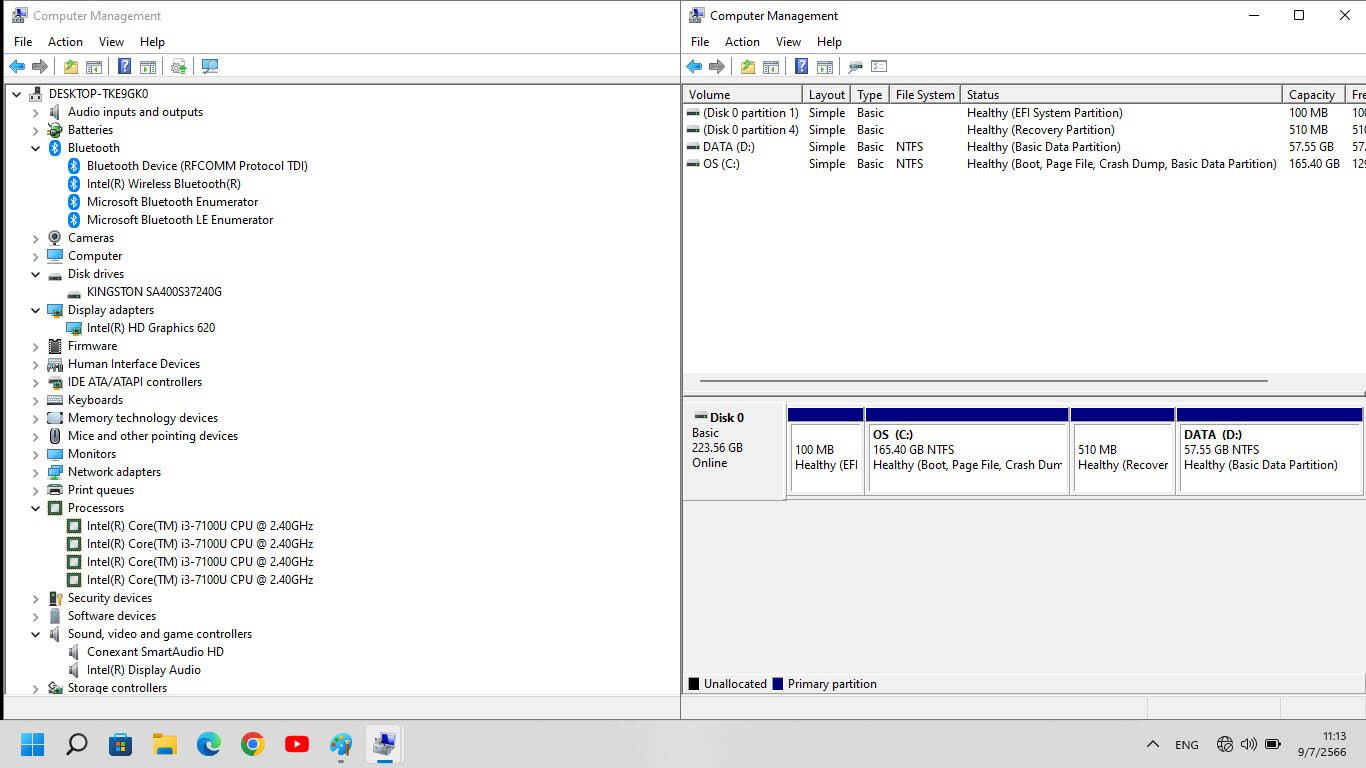Open Help menu in right window

829,42
